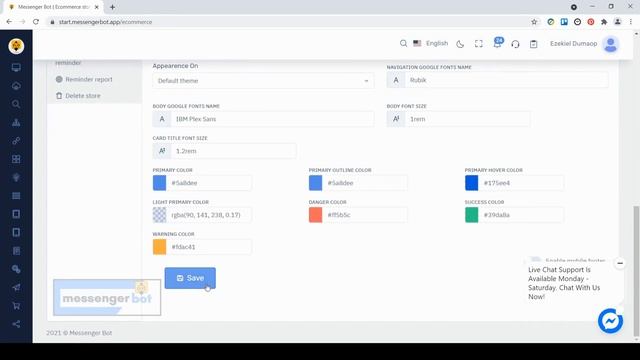Screen dimensions: 640x360
Task: Focus the Primary Color hex input
Action: 209,183
